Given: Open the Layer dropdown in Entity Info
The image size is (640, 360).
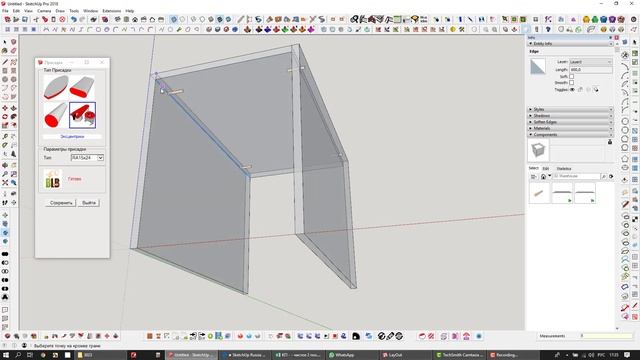Looking at the screenshot, I should pyautogui.click(x=591, y=62).
